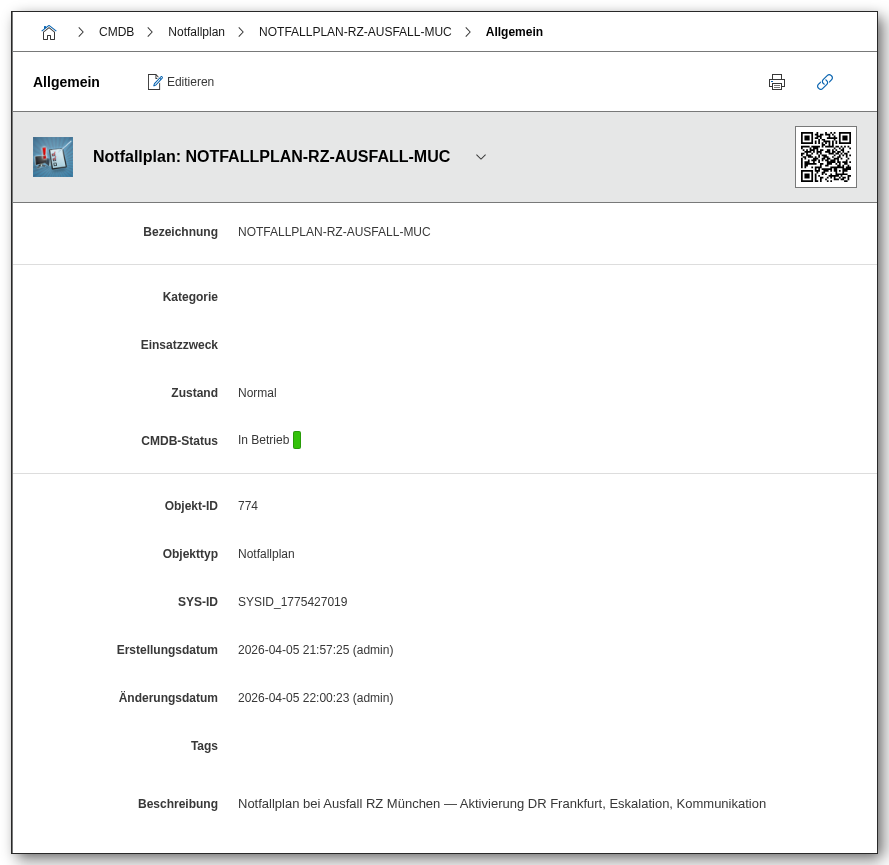Image resolution: width=889 pixels, height=865 pixels.
Task: Open the CMDB breadcrumb
Action: [x=116, y=32]
